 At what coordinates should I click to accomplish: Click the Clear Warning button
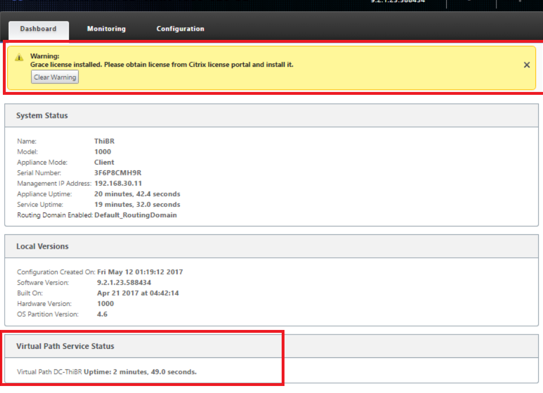(x=55, y=77)
